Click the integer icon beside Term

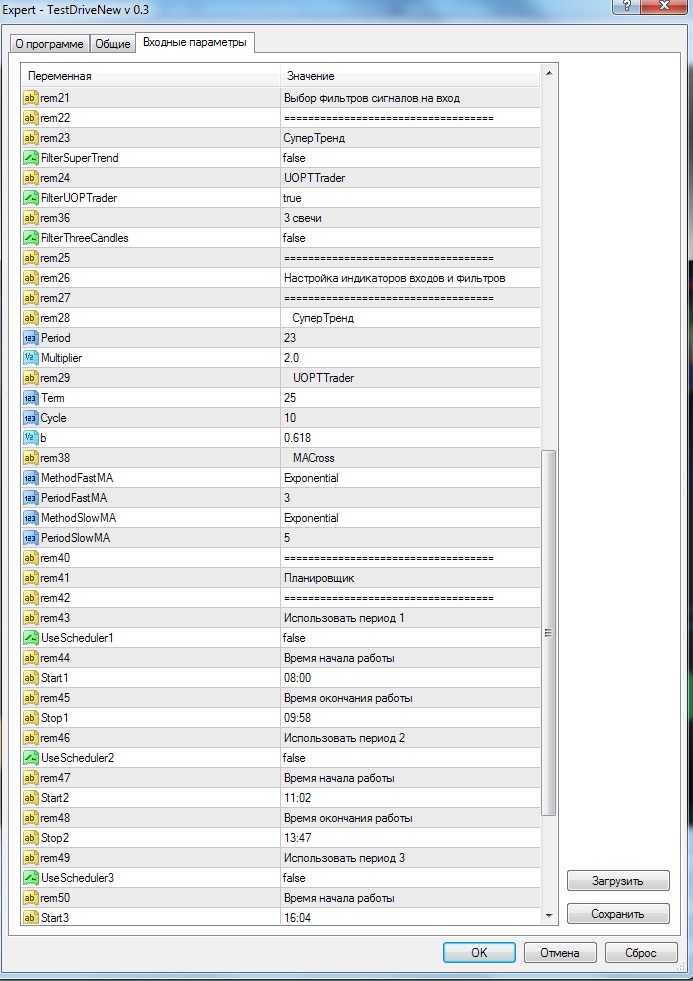tap(31, 399)
